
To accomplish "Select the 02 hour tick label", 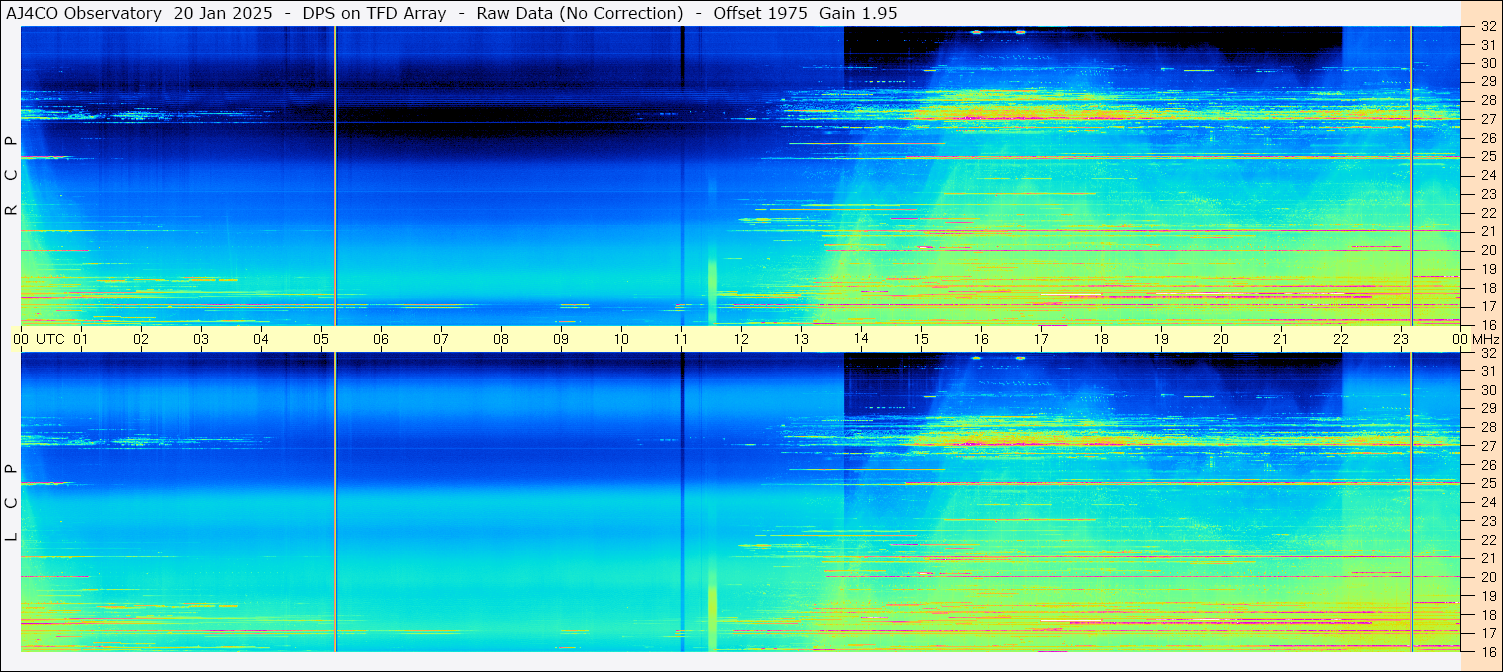I will point(141,339).
